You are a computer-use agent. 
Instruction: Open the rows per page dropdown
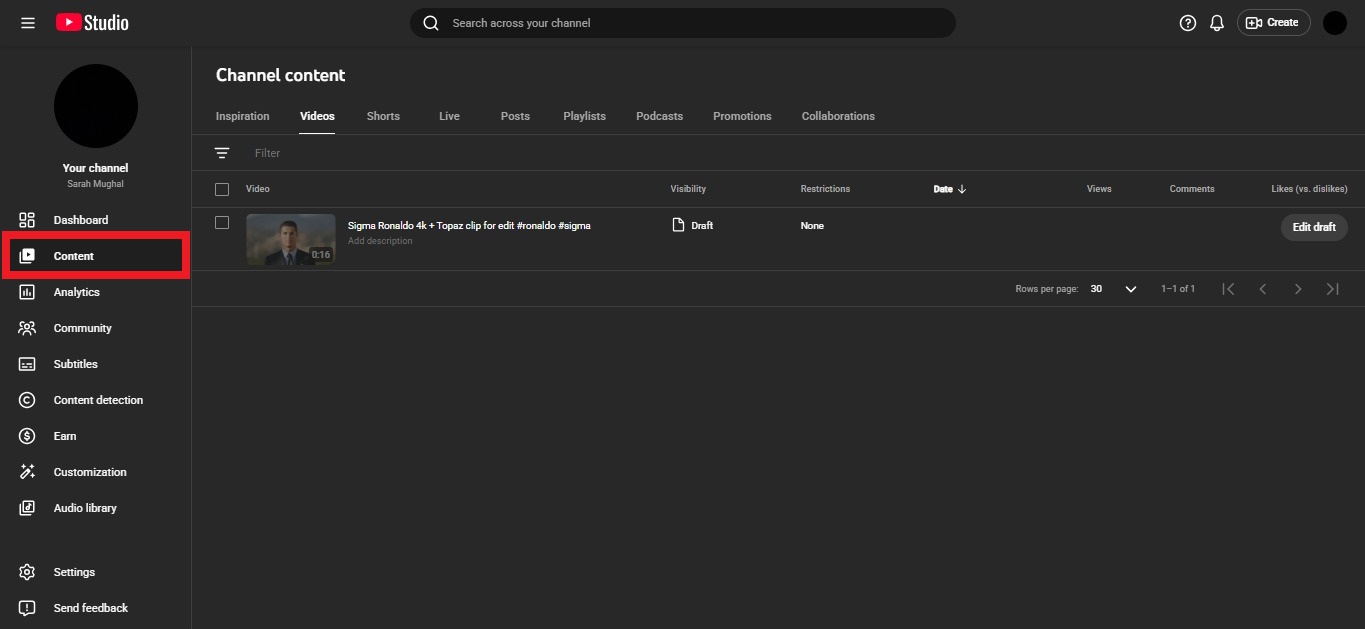tap(1130, 289)
